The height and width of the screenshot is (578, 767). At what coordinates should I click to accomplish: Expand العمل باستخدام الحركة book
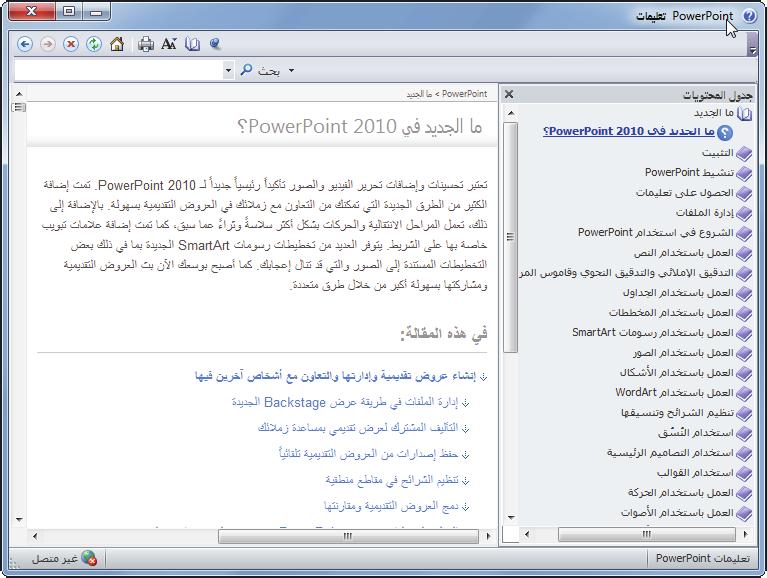pyautogui.click(x=744, y=494)
